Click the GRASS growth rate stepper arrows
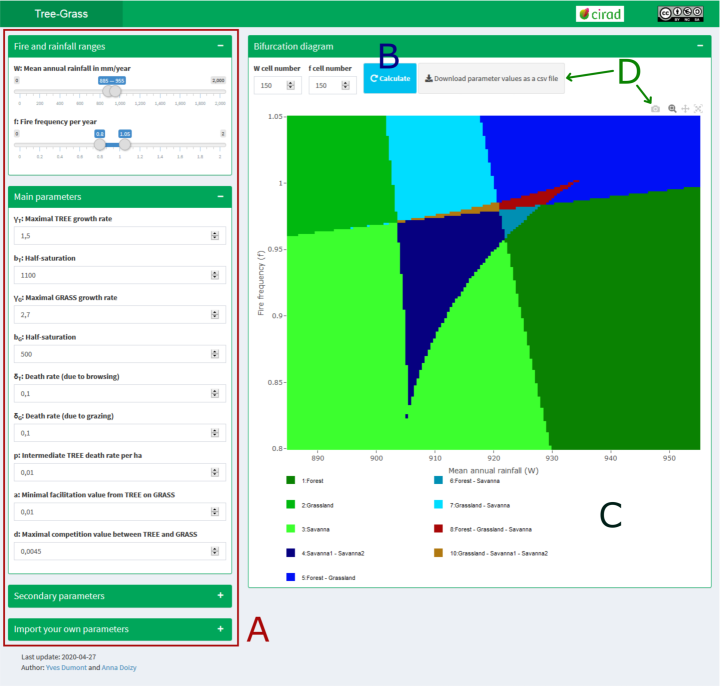The image size is (720, 687). click(x=214, y=315)
